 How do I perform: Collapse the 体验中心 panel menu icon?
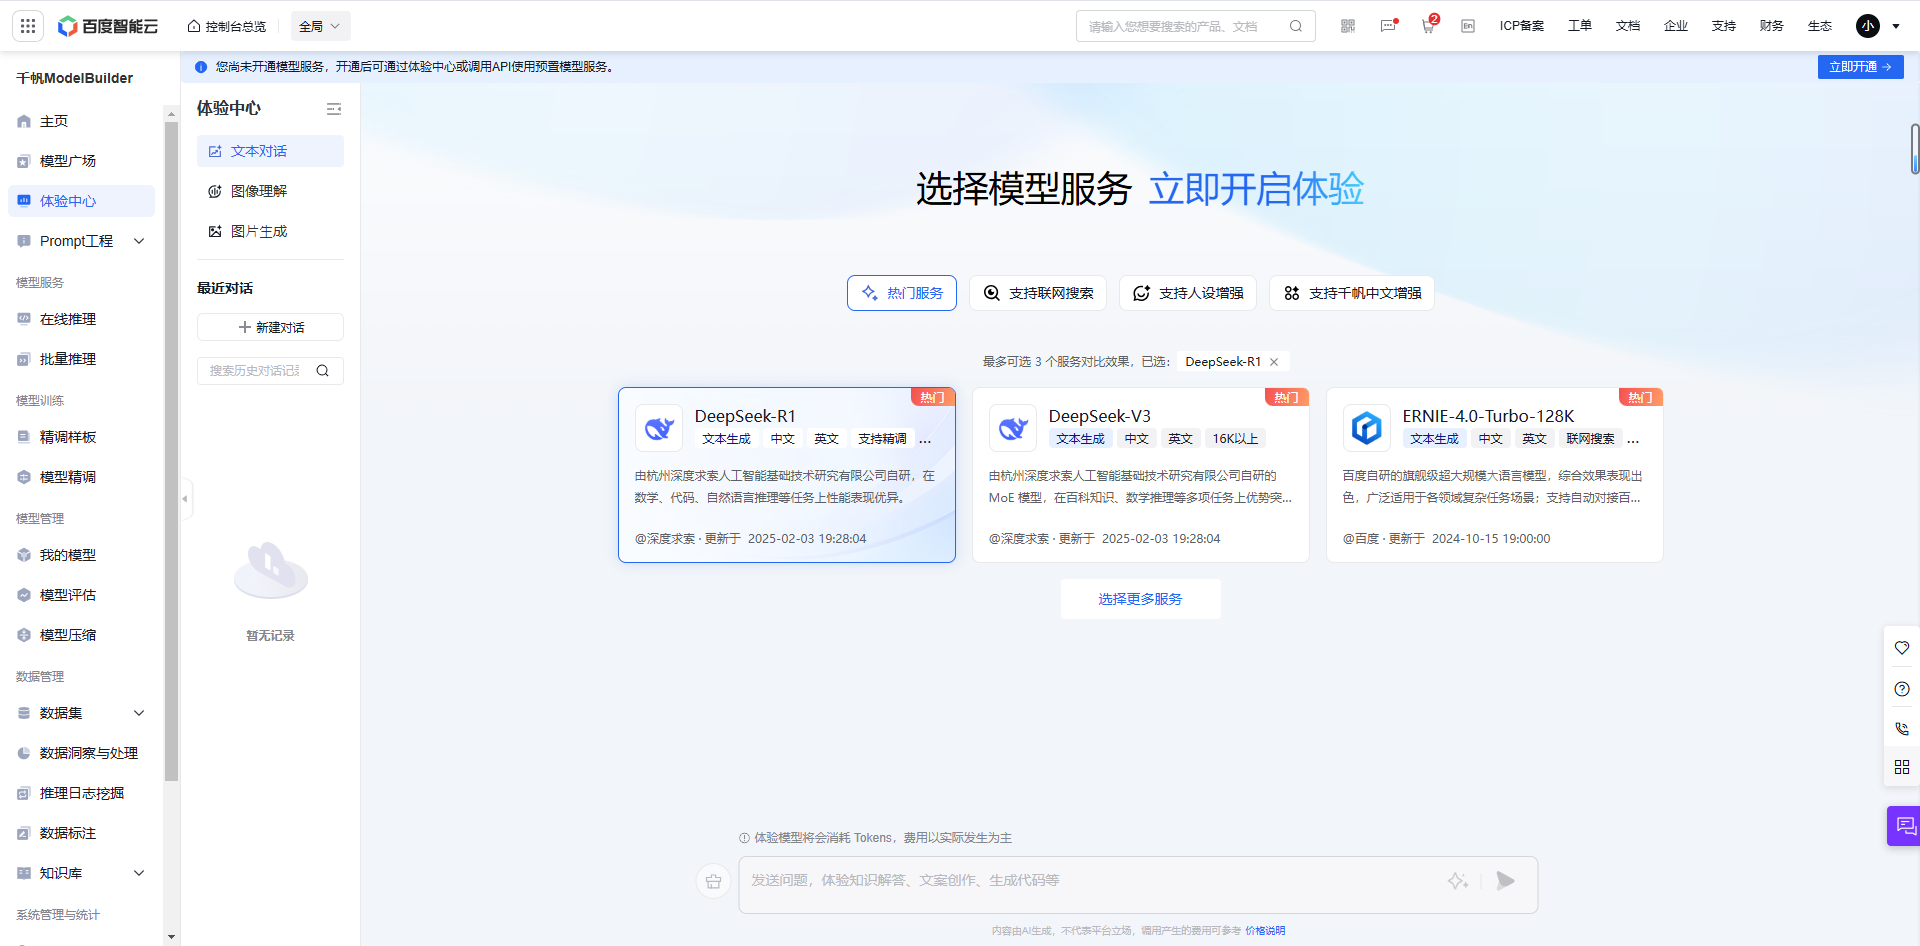click(x=334, y=108)
